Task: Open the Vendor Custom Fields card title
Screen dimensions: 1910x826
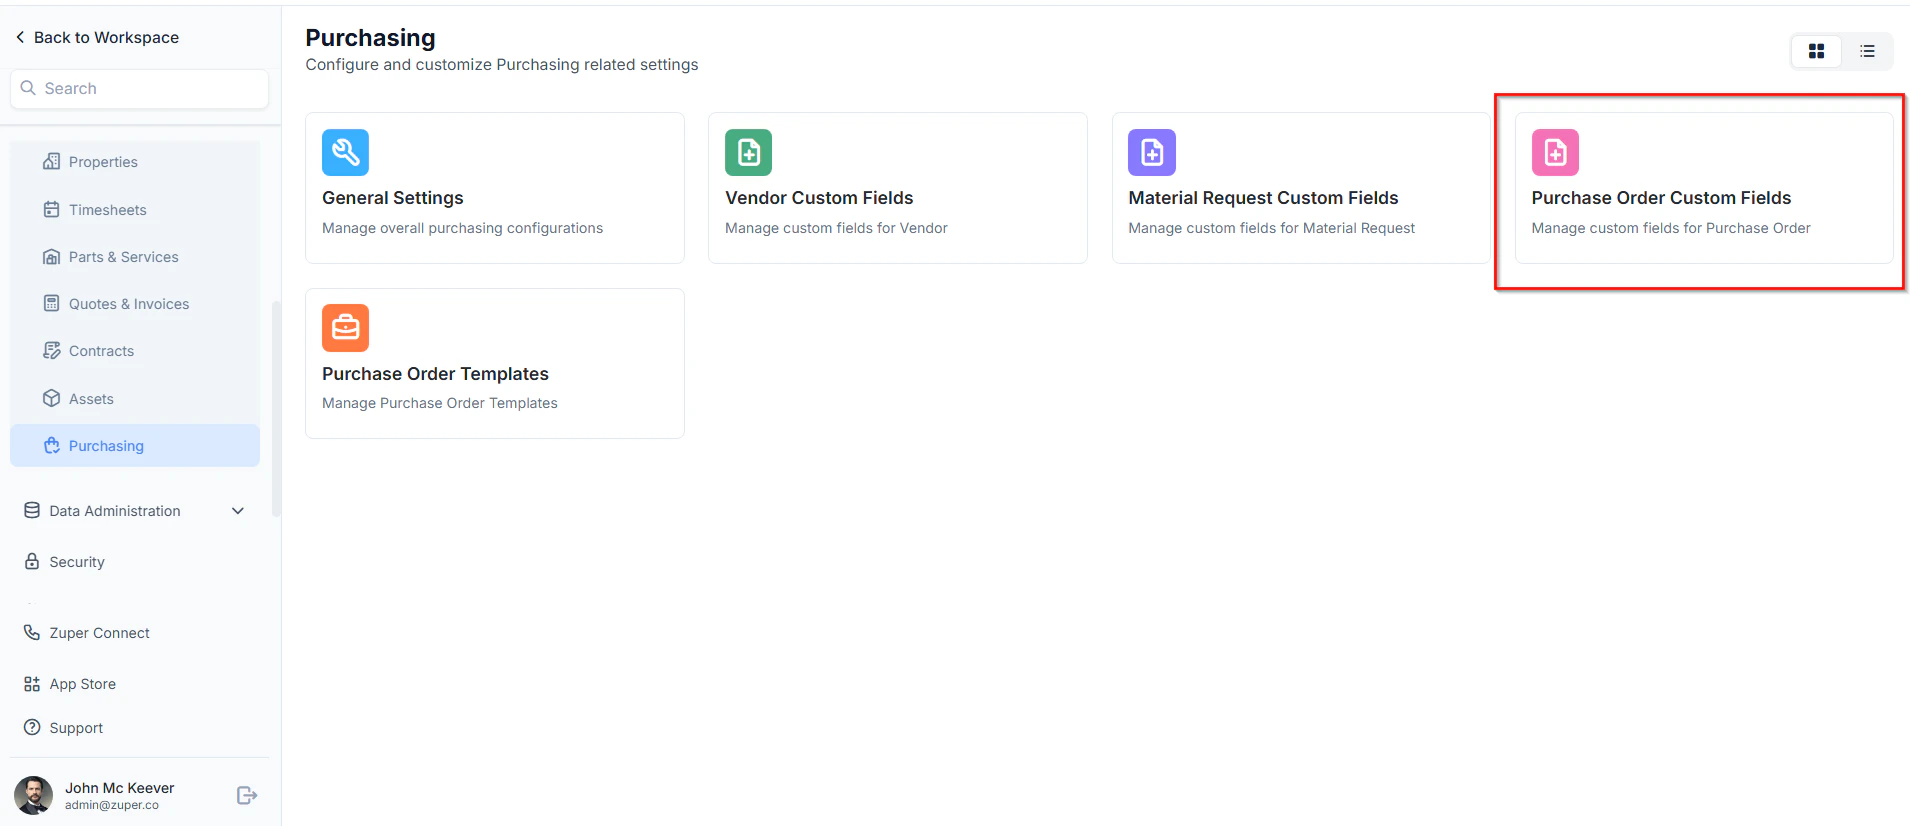Action: tap(819, 198)
